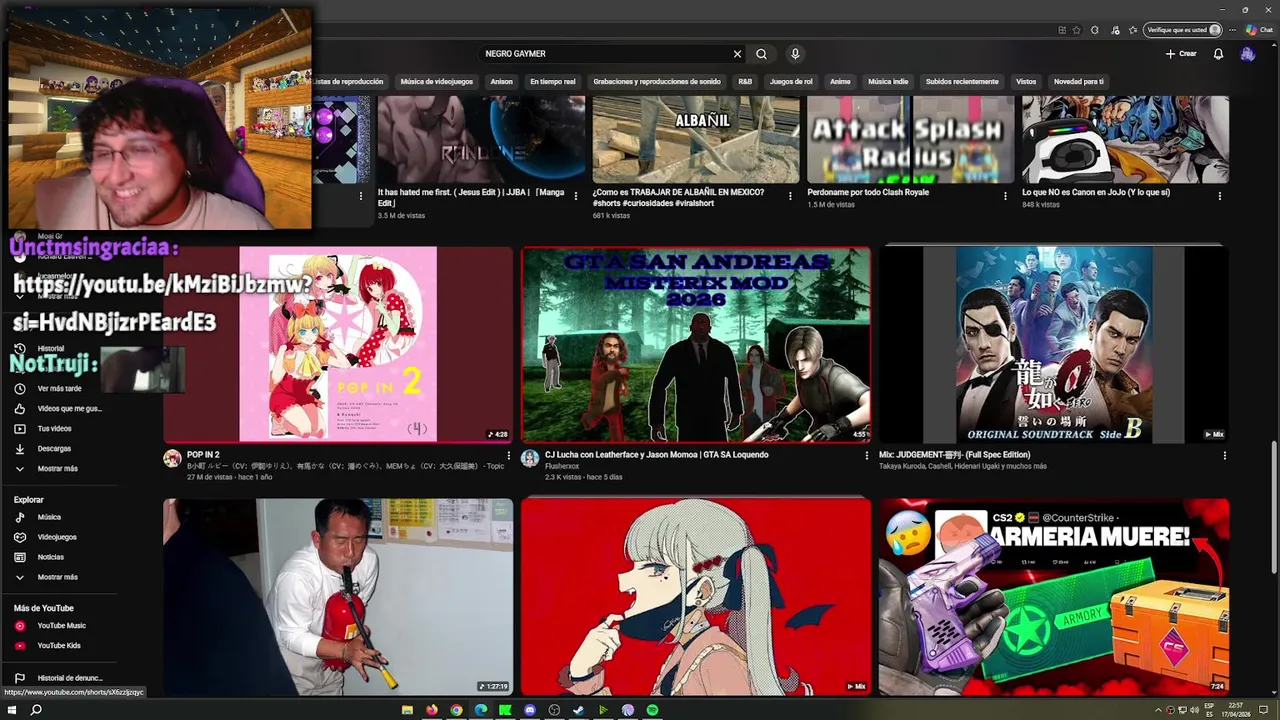The image size is (1280, 720).
Task: Open options menu for Mix JUDGEMENT video
Action: [x=1224, y=456]
